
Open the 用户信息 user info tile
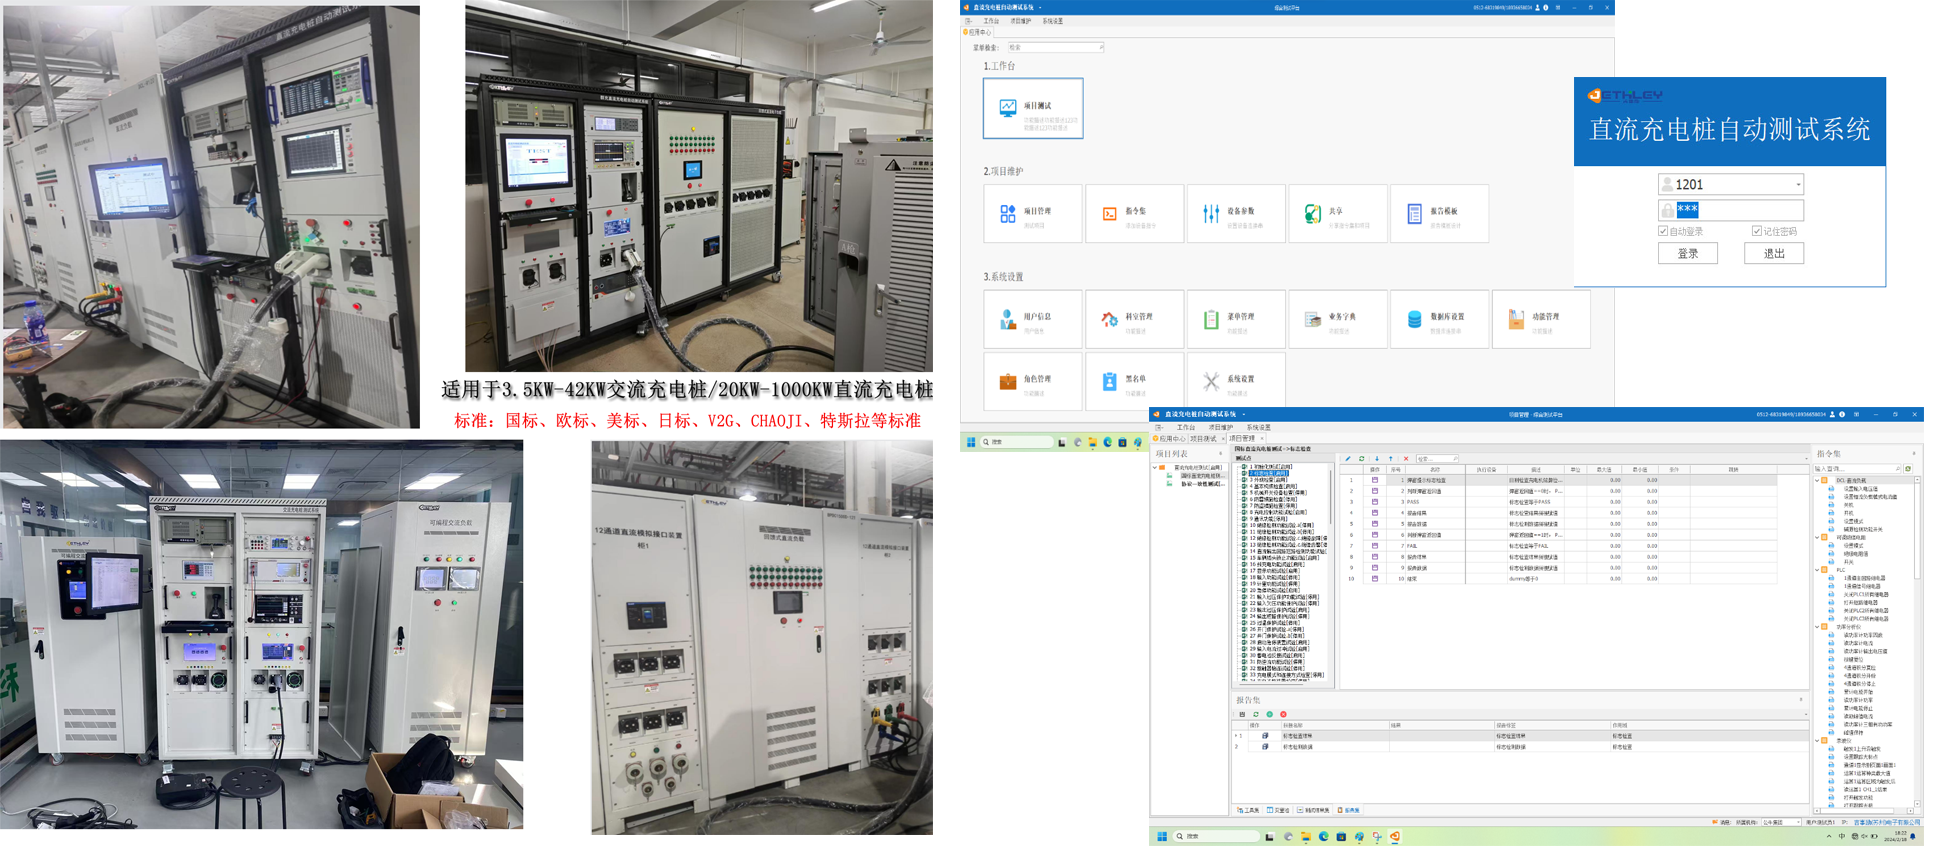(x=1033, y=319)
